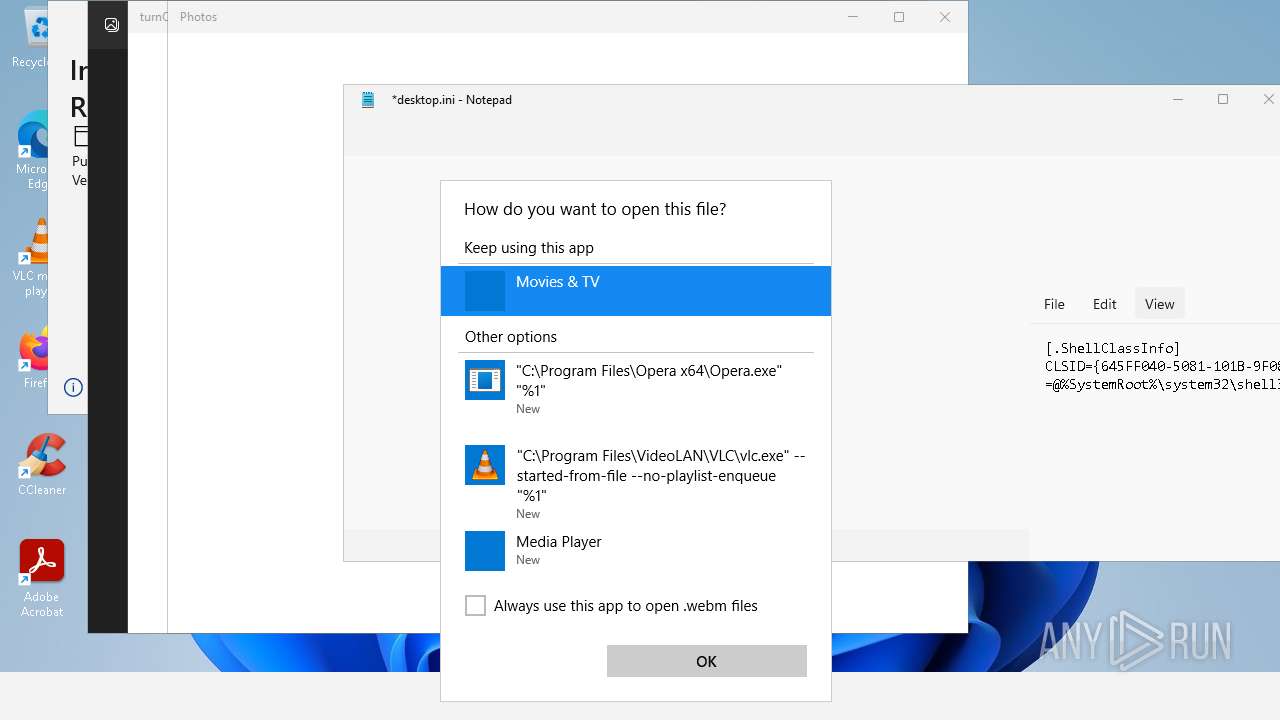Maximize the Photos window
This screenshot has width=1280, height=720.
[899, 17]
